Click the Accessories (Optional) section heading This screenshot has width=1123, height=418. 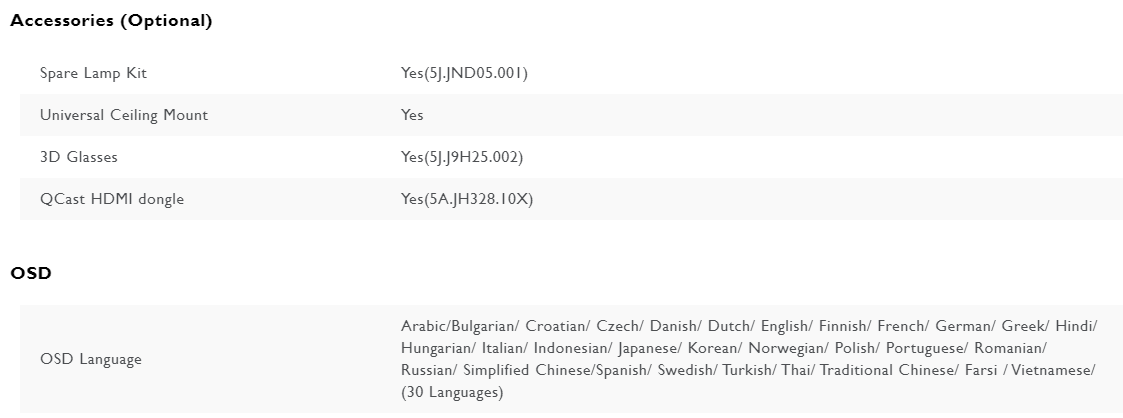[x=111, y=21]
